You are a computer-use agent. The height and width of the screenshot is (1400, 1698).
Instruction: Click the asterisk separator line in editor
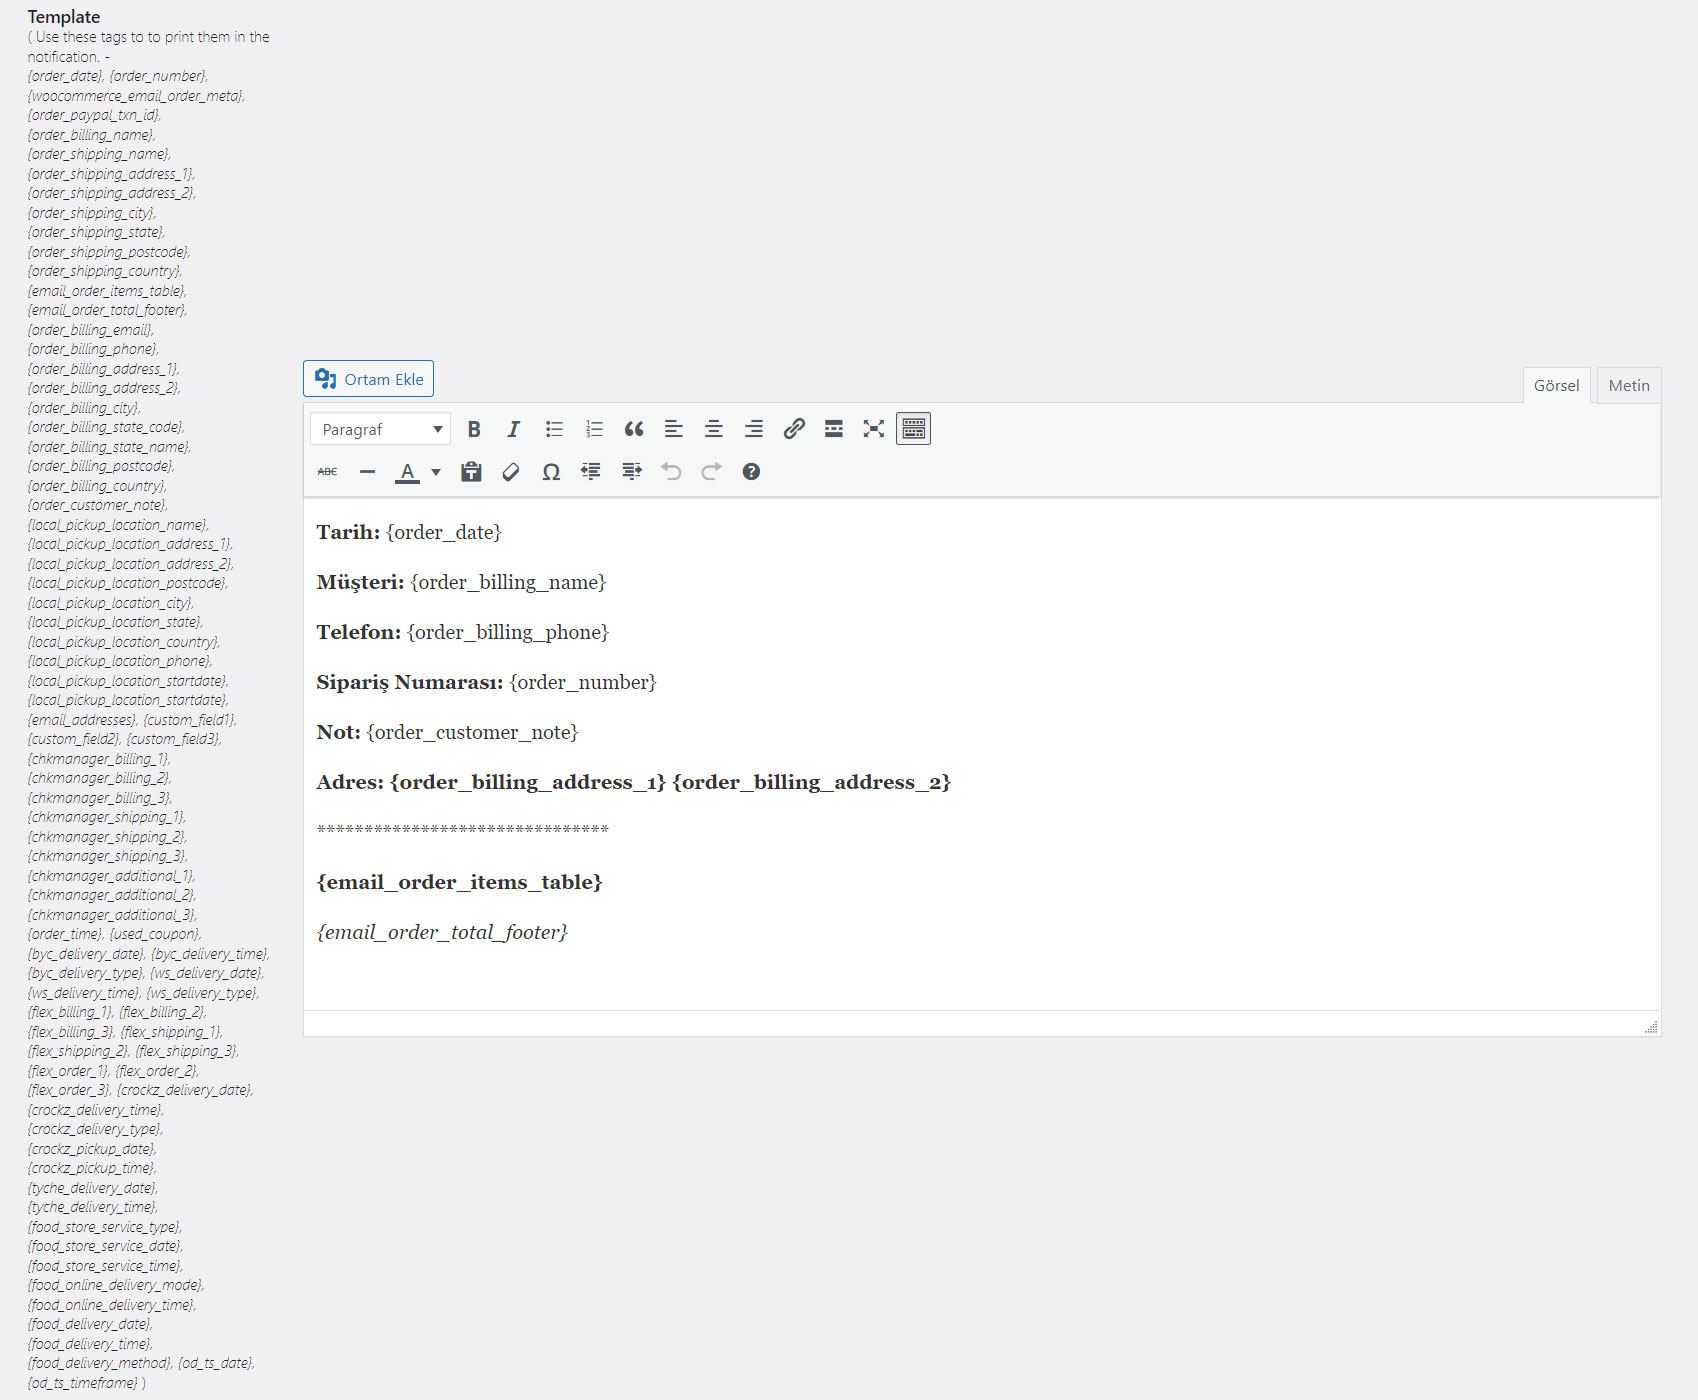(462, 830)
